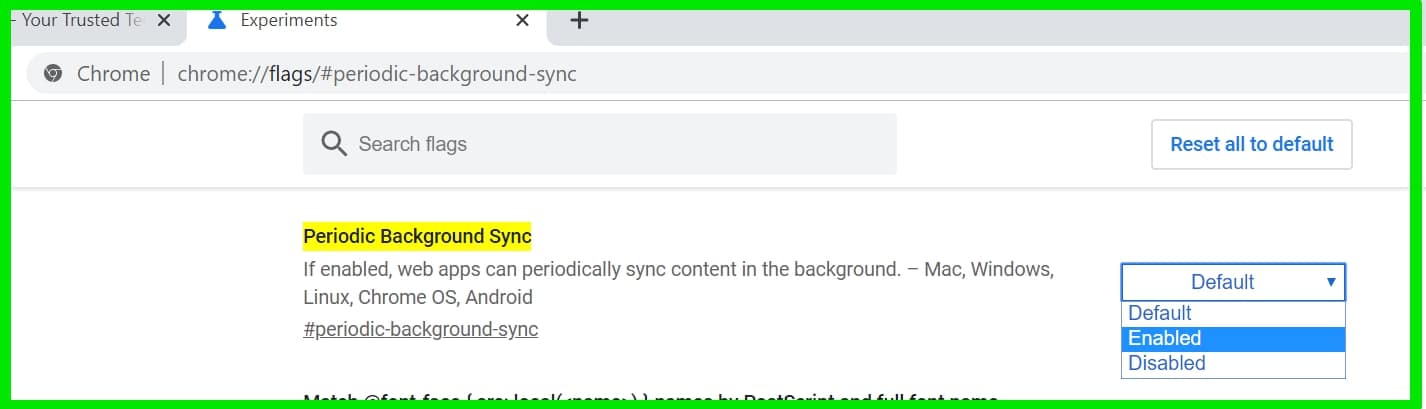This screenshot has height=409, width=1426.
Task: Open a new tab with plus icon
Action: pos(578,20)
